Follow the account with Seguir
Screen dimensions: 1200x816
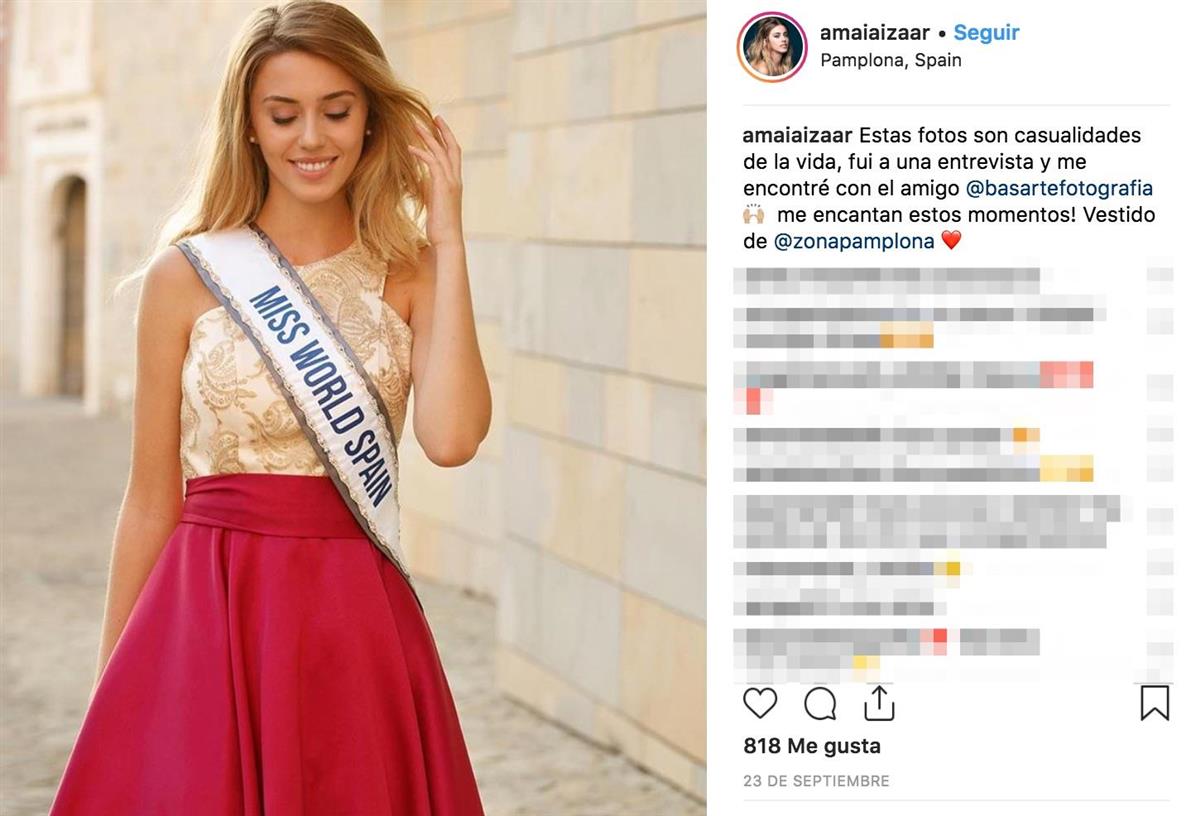point(986,32)
